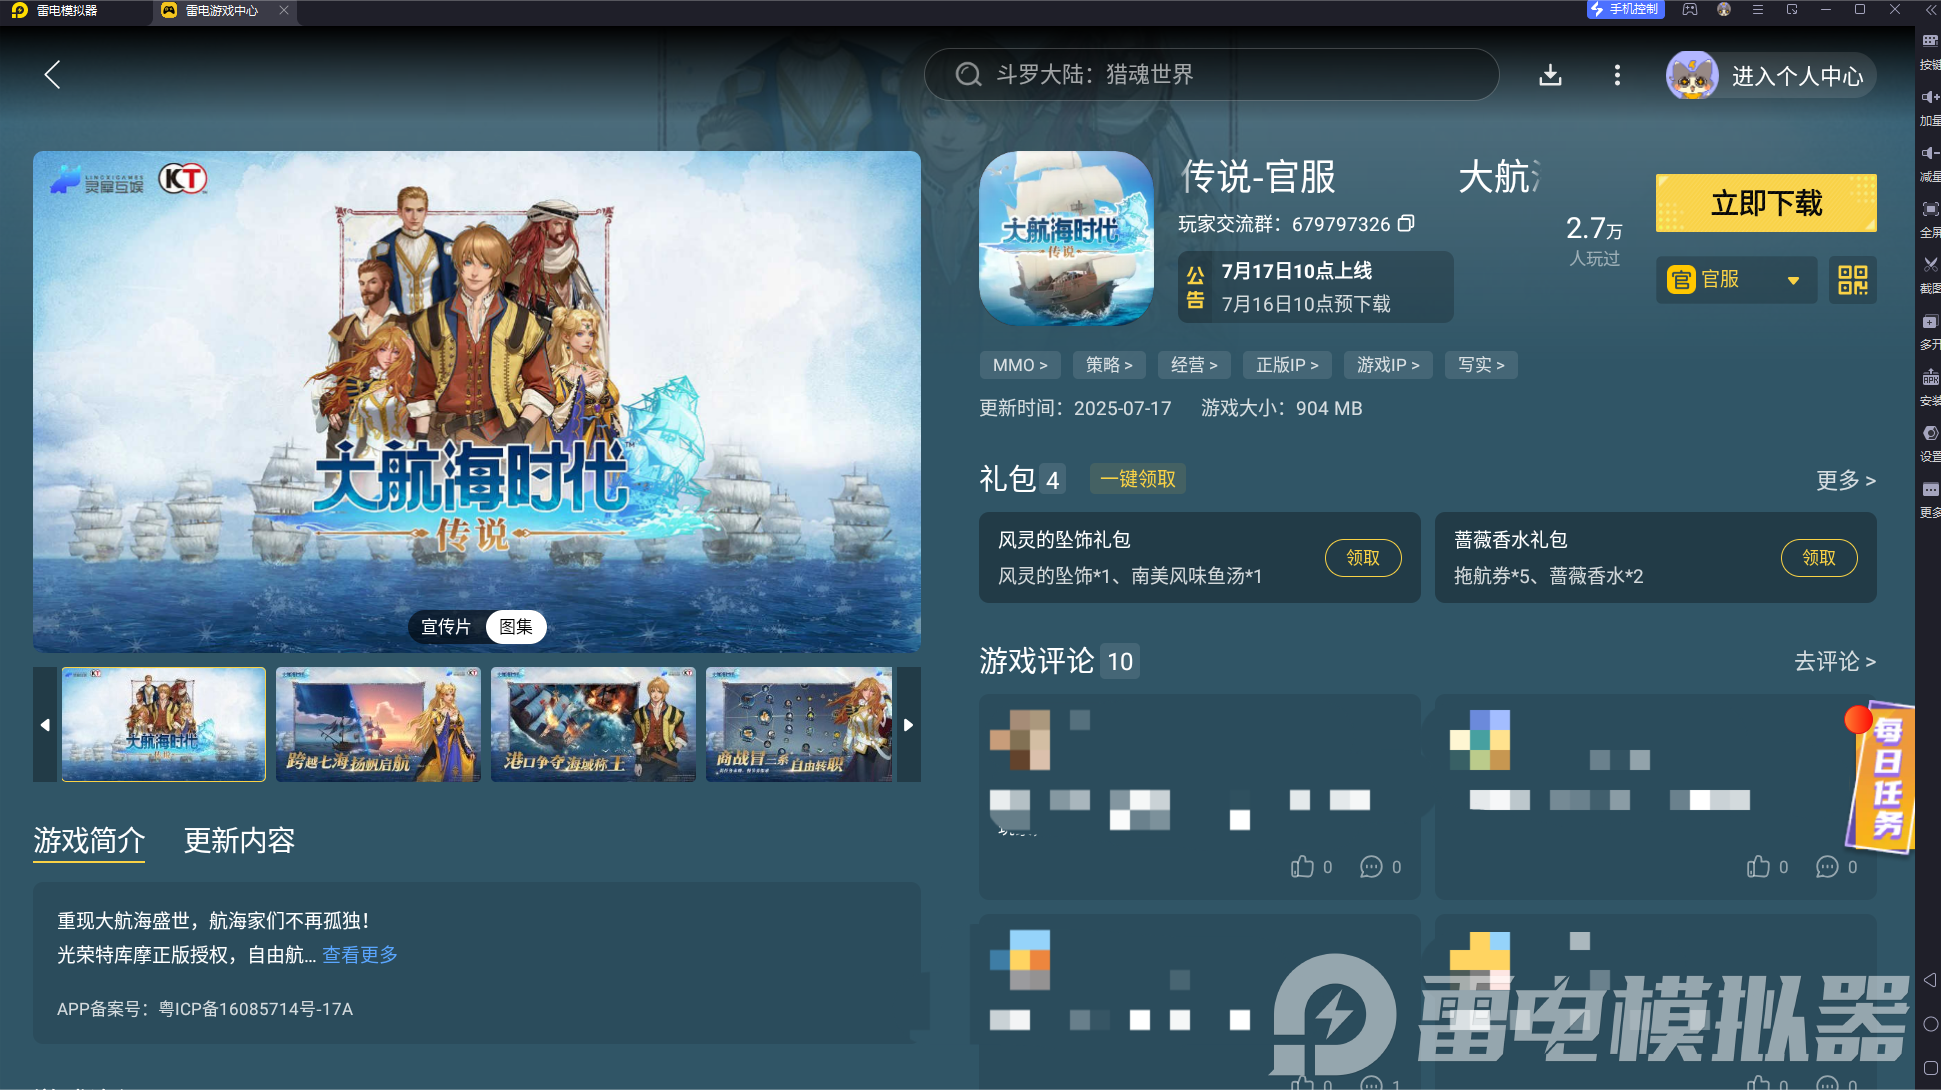Viewport: 1941px width, 1090px height.
Task: Switch to the 更新内容 tab
Action: pos(239,840)
